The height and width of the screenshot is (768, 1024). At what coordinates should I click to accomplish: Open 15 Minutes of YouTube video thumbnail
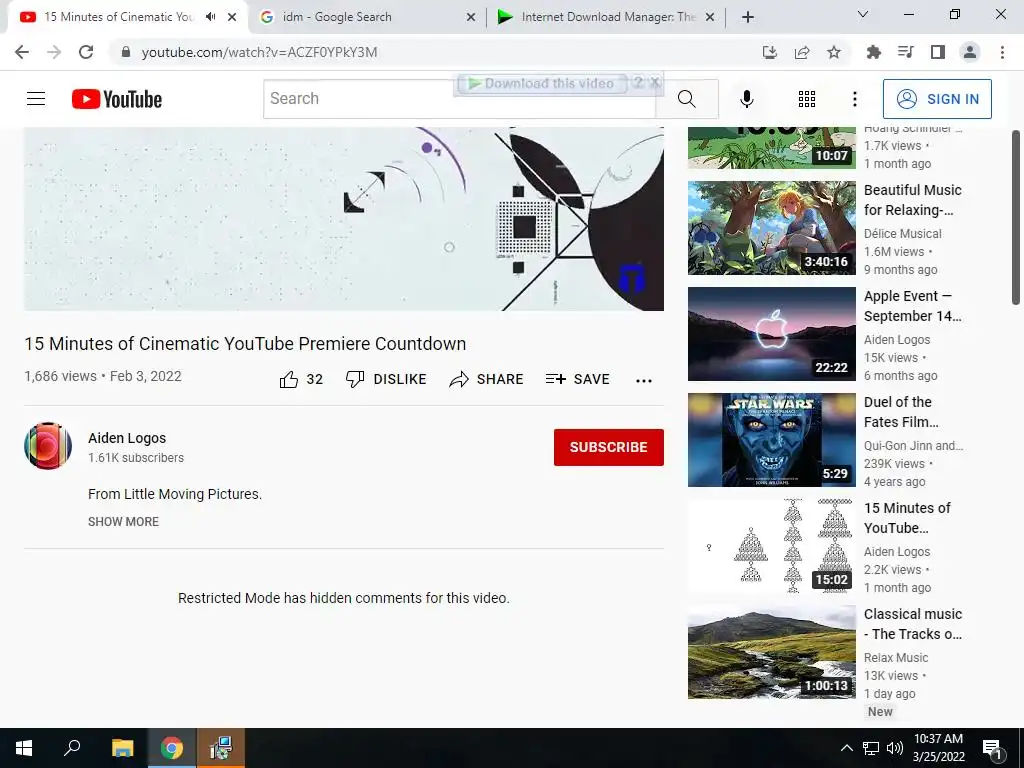click(771, 546)
